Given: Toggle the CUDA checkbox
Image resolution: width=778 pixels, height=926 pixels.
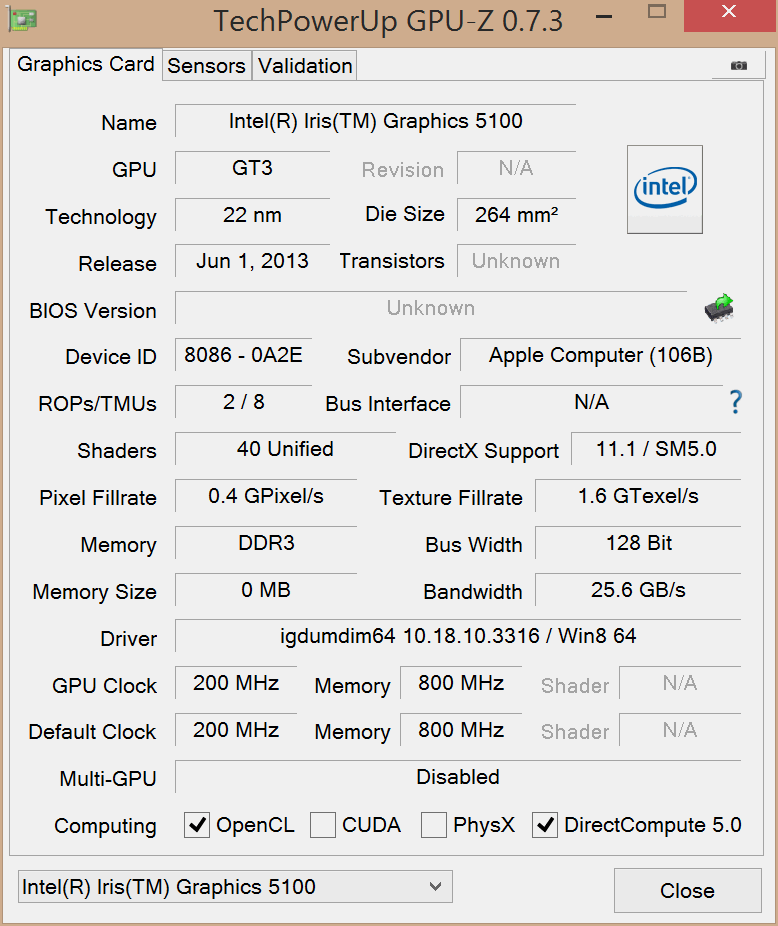Looking at the screenshot, I should tap(323, 825).
